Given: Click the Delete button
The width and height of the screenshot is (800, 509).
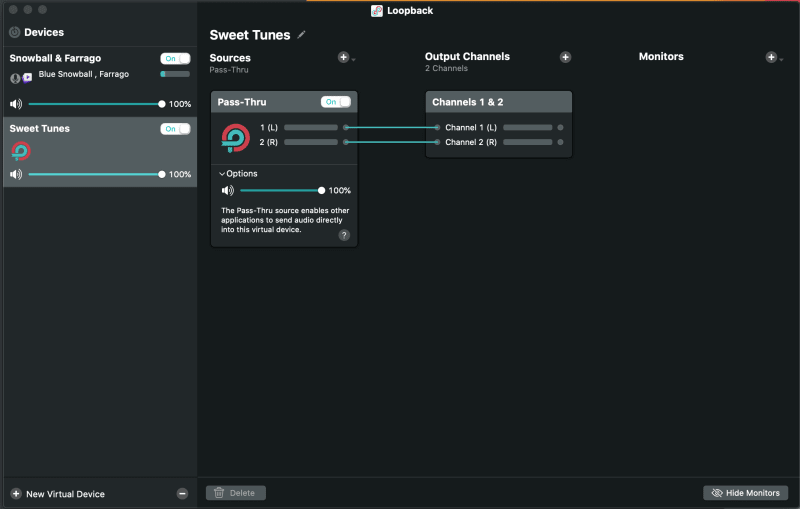Looking at the screenshot, I should point(236,493).
